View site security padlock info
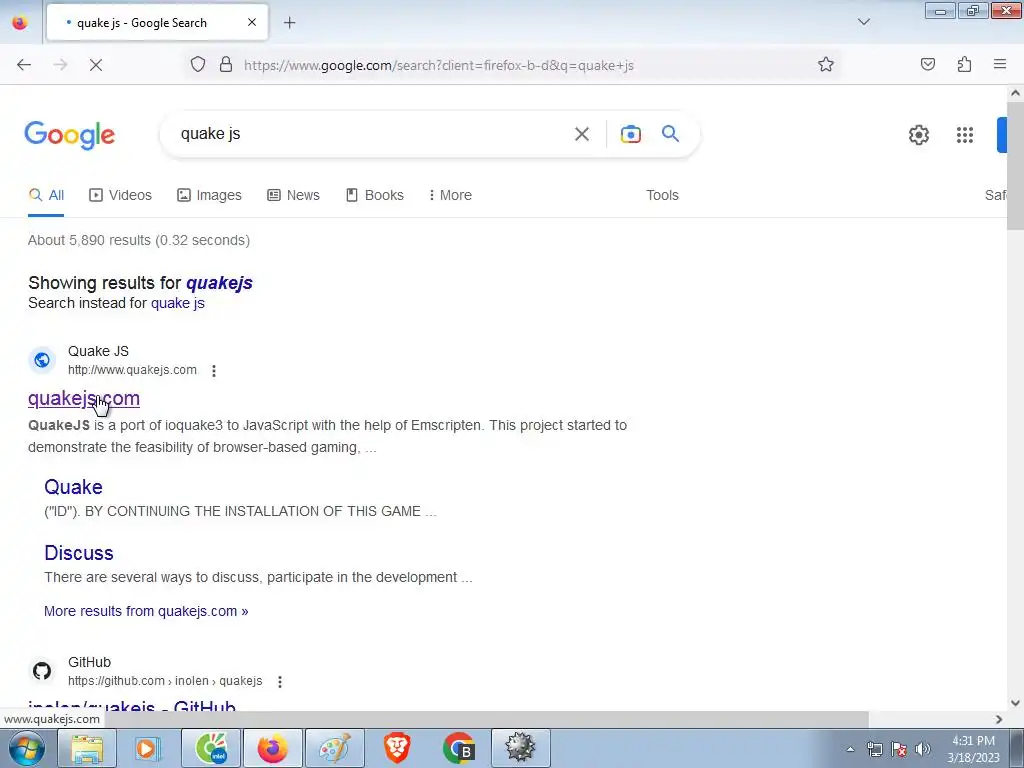The height and width of the screenshot is (768, 1024). click(226, 64)
